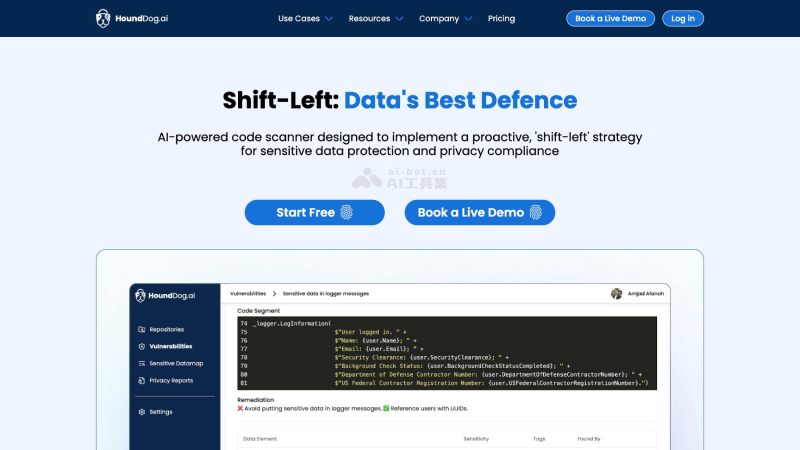Viewport: 800px width, 450px height.
Task: Open the Company menu
Action: [x=439, y=18]
